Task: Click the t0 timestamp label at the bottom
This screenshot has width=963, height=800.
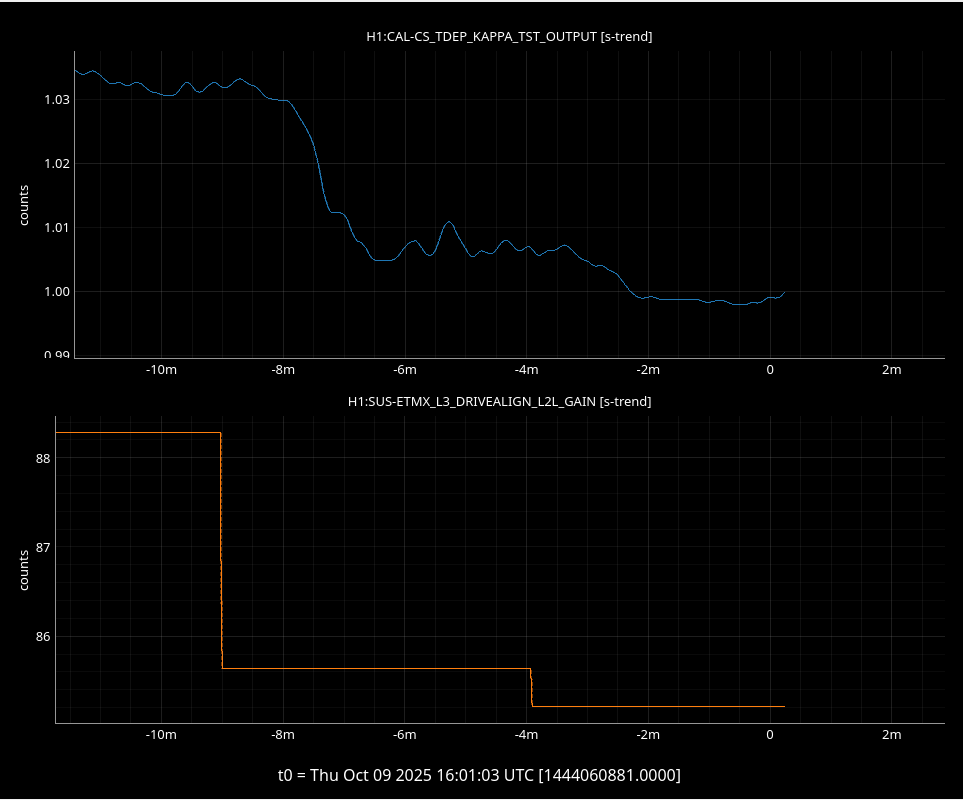Action: (479, 775)
